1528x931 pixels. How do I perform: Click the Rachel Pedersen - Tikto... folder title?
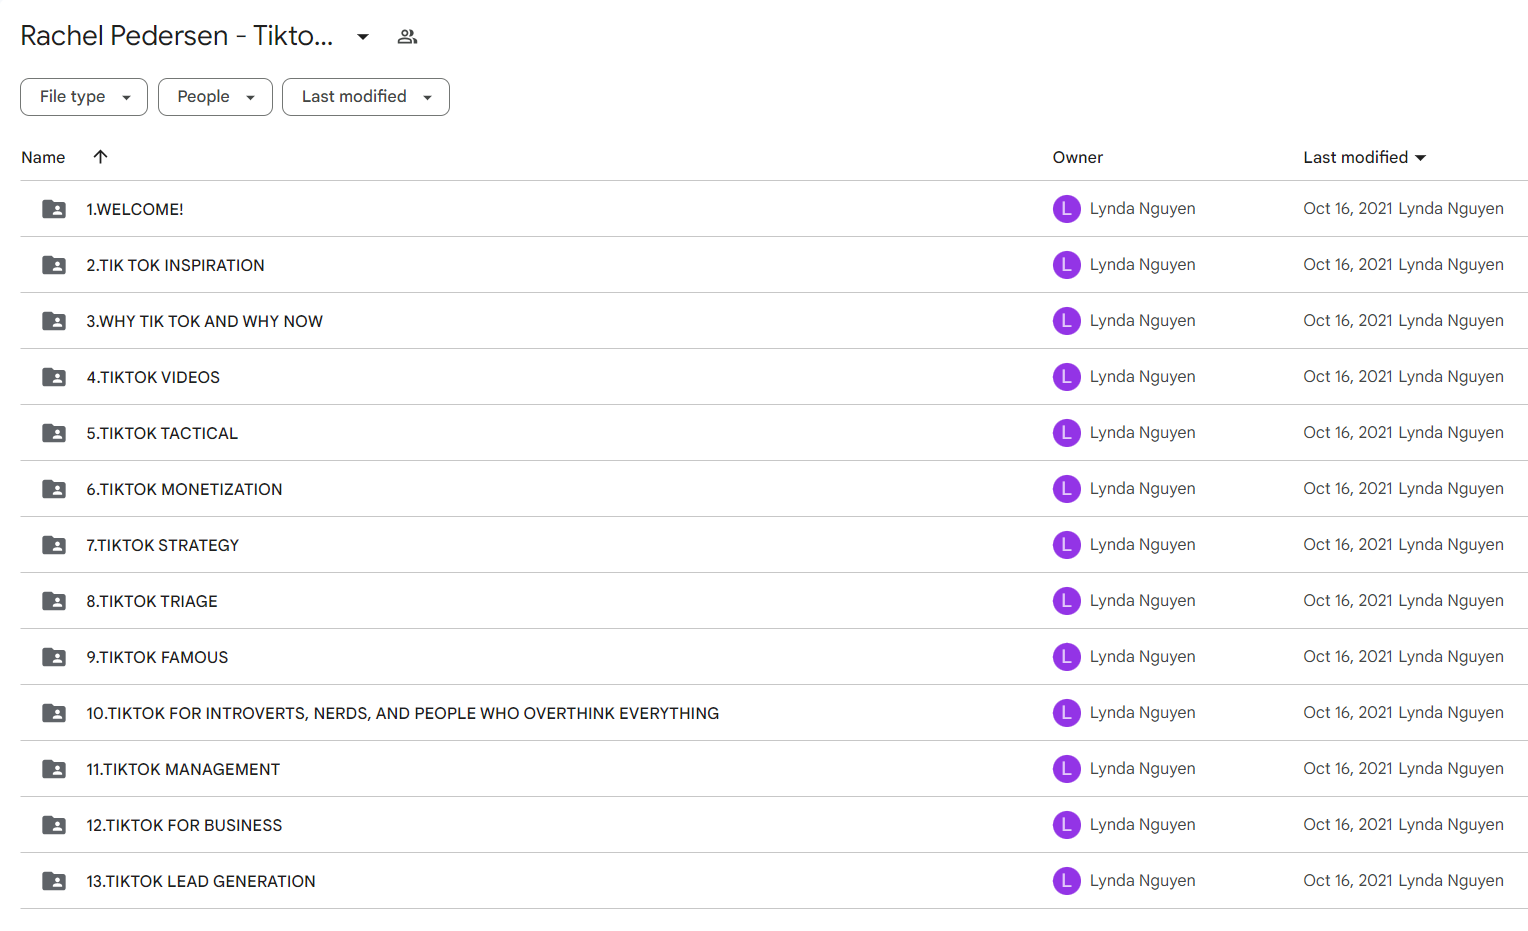point(177,36)
